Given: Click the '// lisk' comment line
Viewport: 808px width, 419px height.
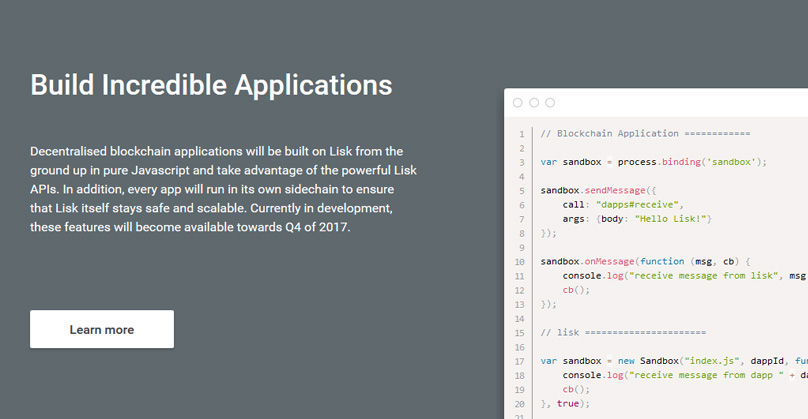Looking at the screenshot, I should pos(623,332).
